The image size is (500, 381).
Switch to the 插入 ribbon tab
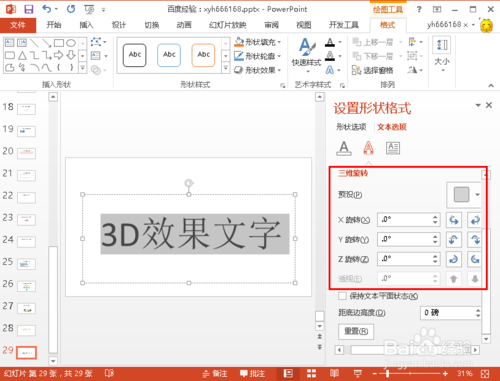click(86, 25)
